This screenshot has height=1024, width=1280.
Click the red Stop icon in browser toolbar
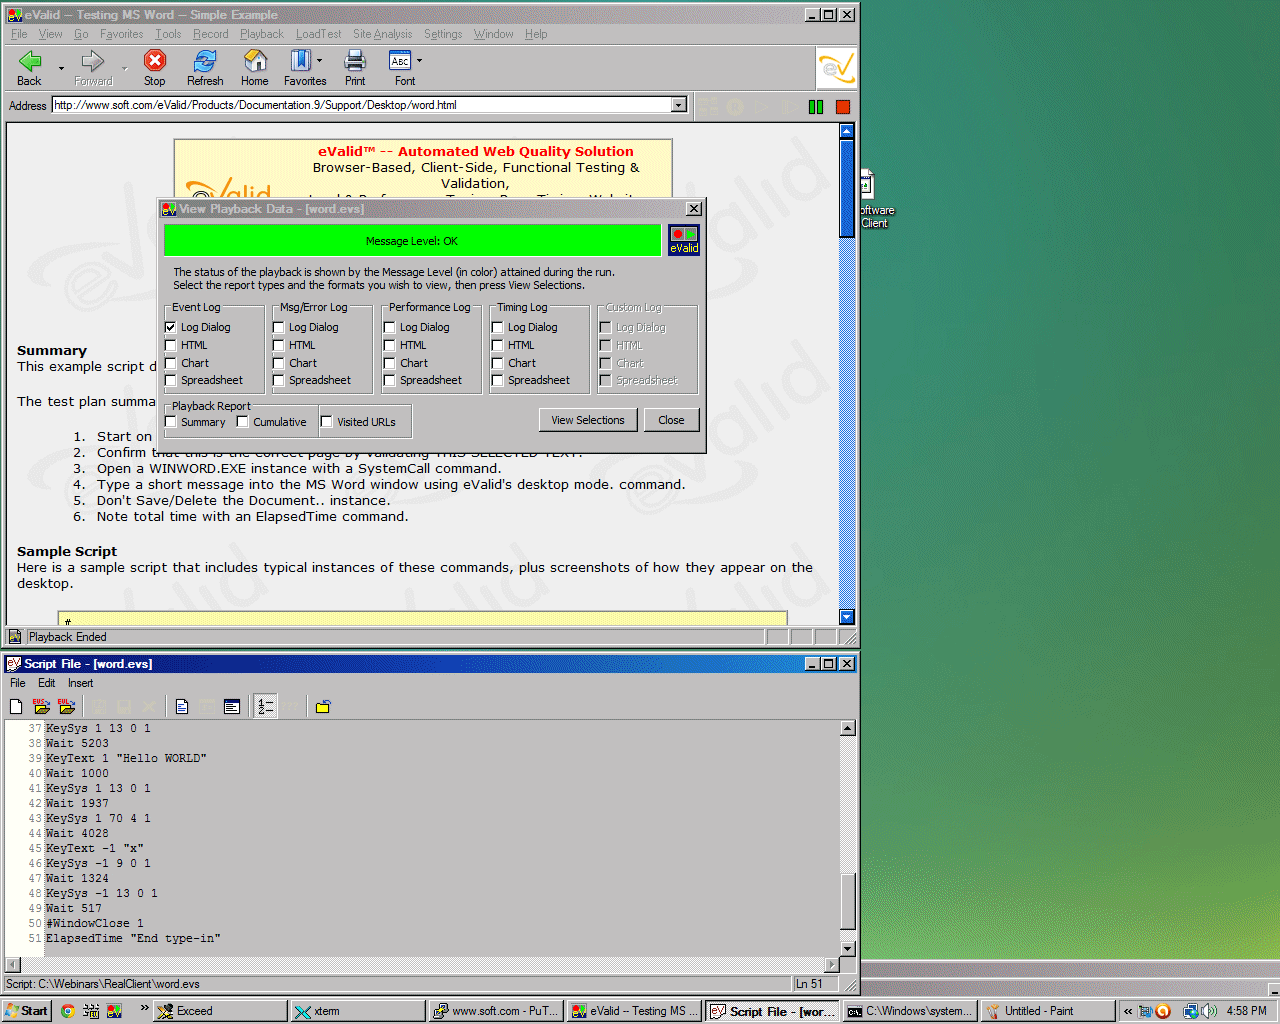(x=155, y=61)
